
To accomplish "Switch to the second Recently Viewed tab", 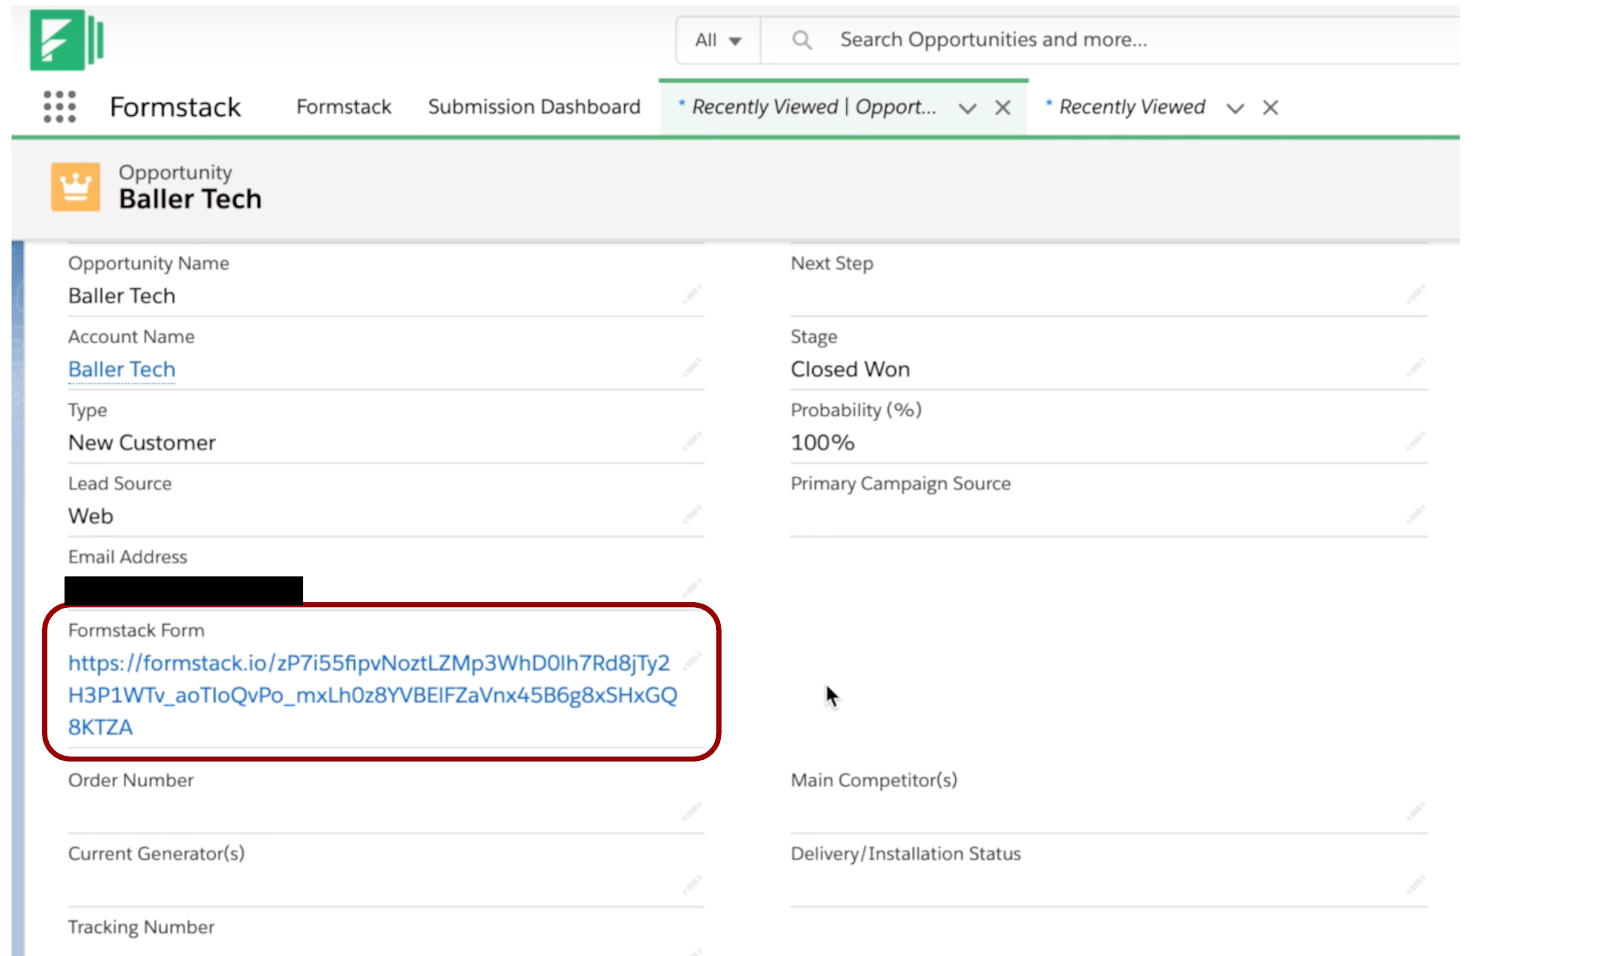I will point(1131,107).
